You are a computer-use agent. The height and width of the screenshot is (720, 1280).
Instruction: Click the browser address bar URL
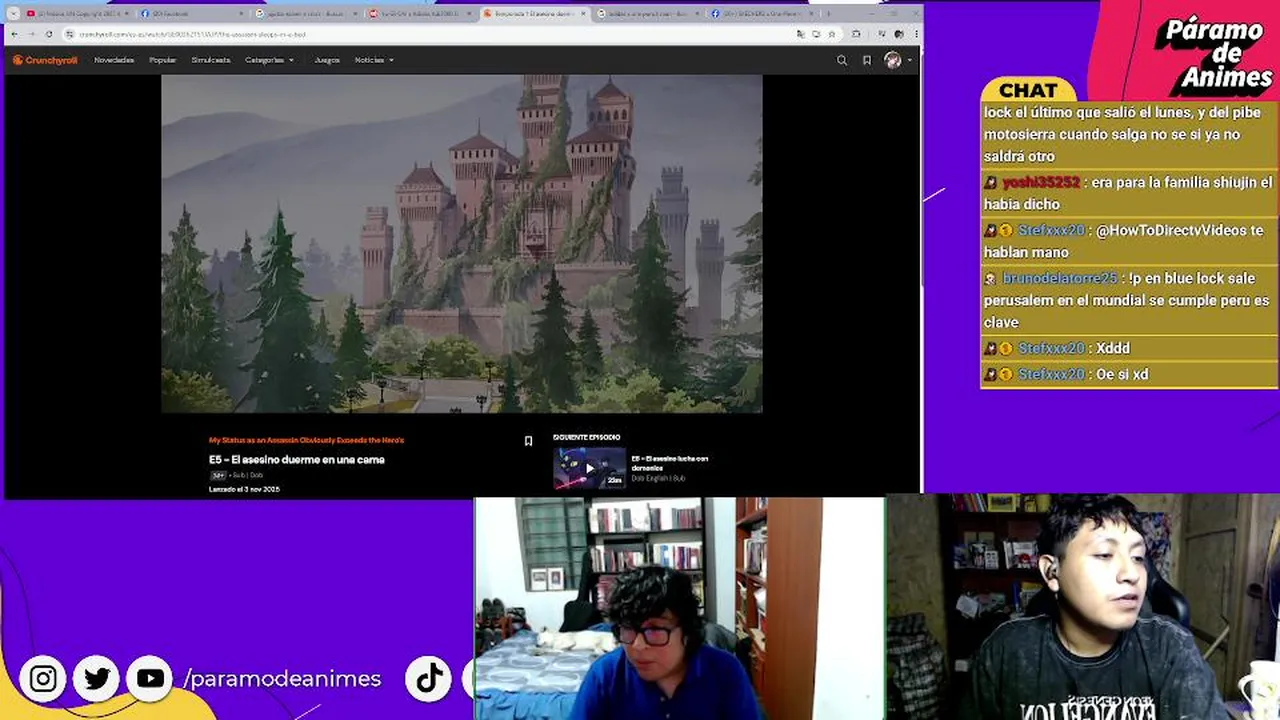tap(193, 34)
